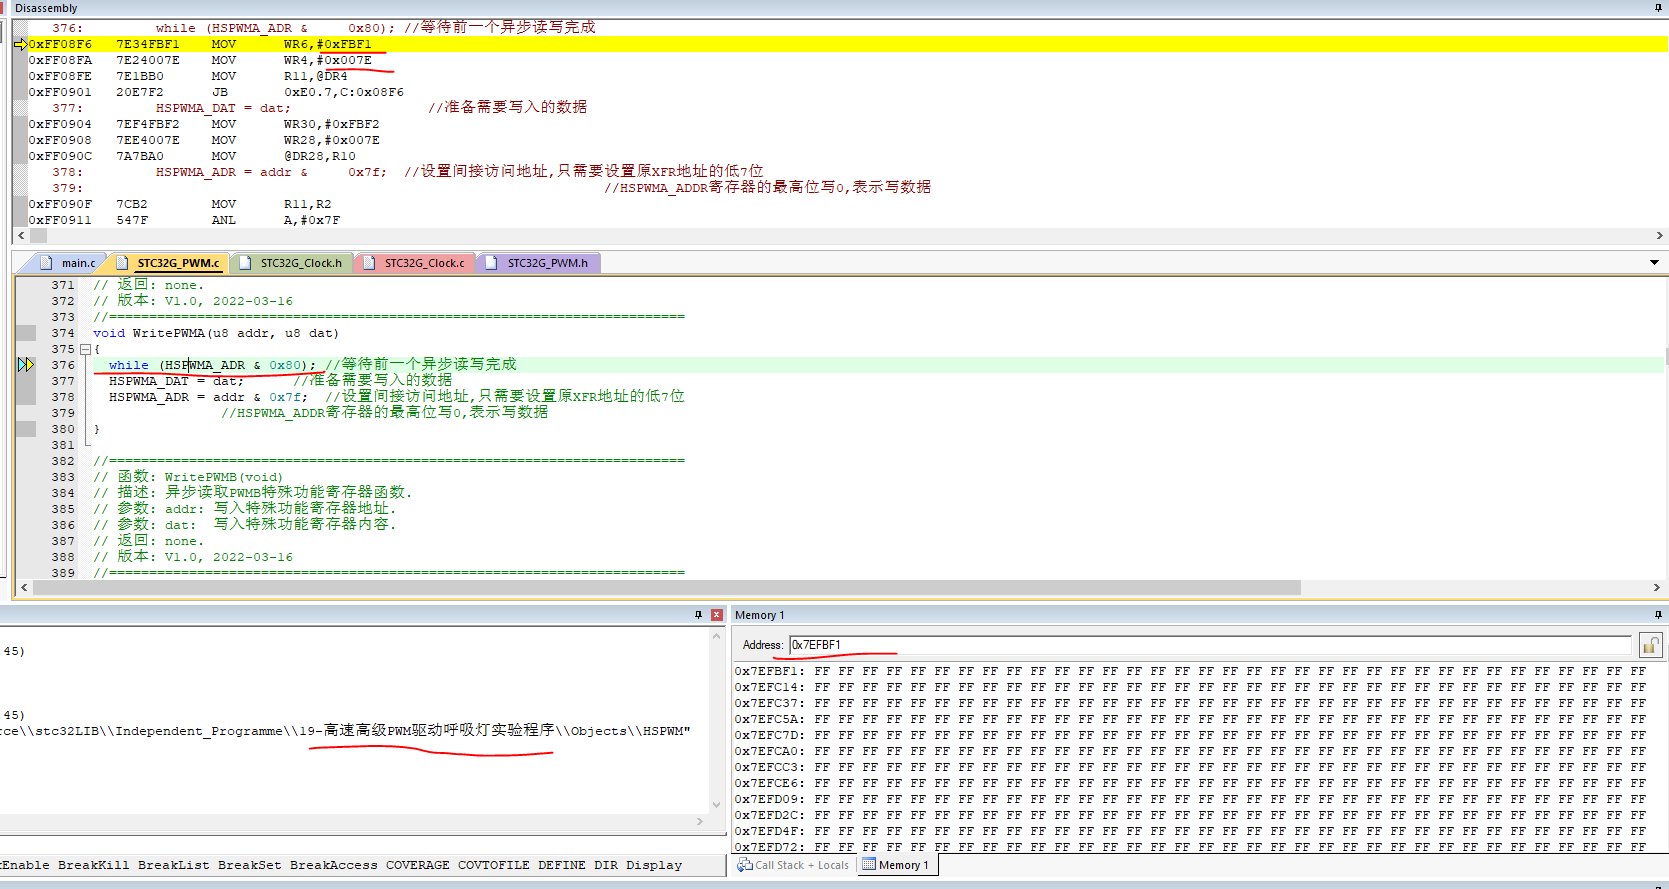Click the command output scroll-up arrow

click(716, 636)
